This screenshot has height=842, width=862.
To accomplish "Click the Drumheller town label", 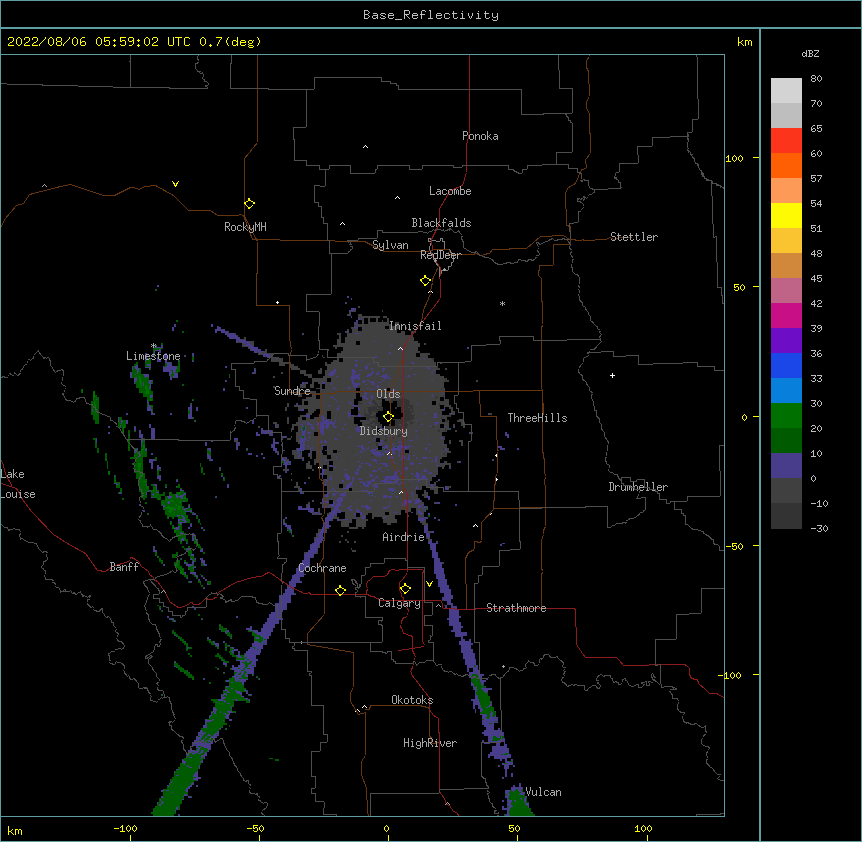I will point(638,487).
